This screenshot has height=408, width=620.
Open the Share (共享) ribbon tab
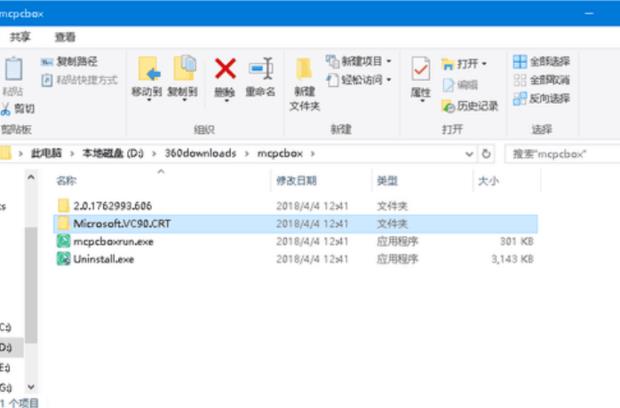(x=20, y=37)
